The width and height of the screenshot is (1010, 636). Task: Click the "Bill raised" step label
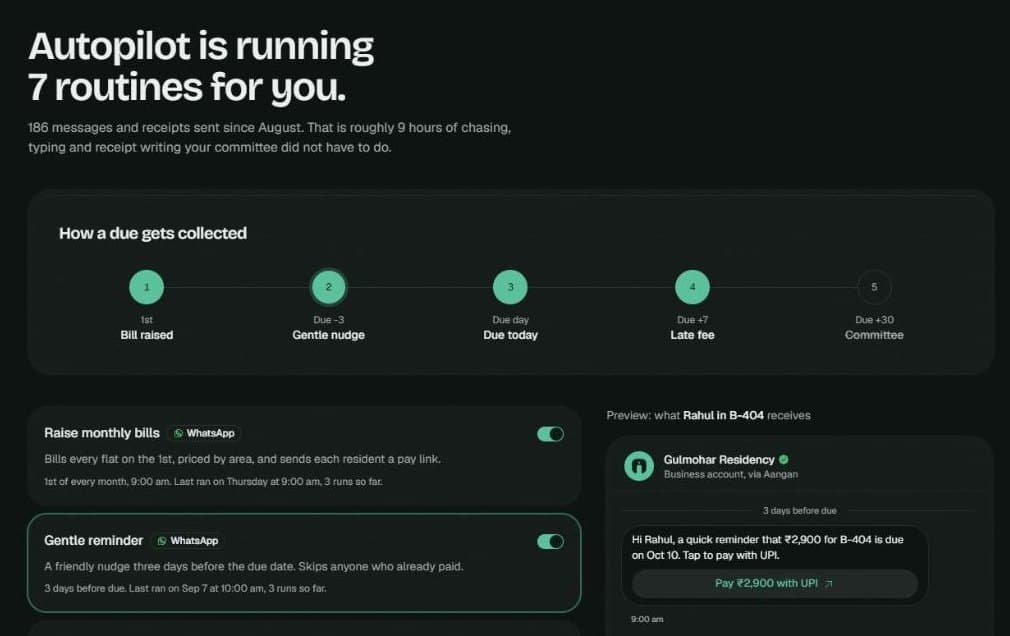pos(147,335)
